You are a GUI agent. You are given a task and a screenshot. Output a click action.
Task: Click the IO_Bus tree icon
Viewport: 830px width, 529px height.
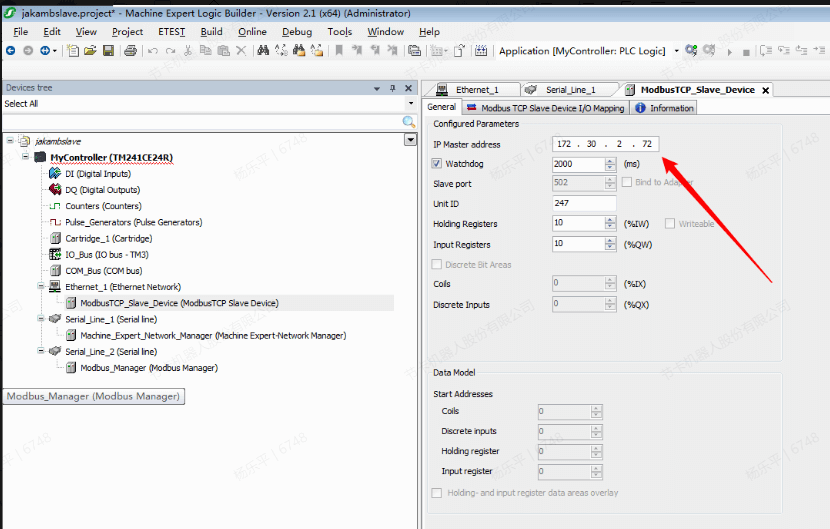click(x=56, y=254)
